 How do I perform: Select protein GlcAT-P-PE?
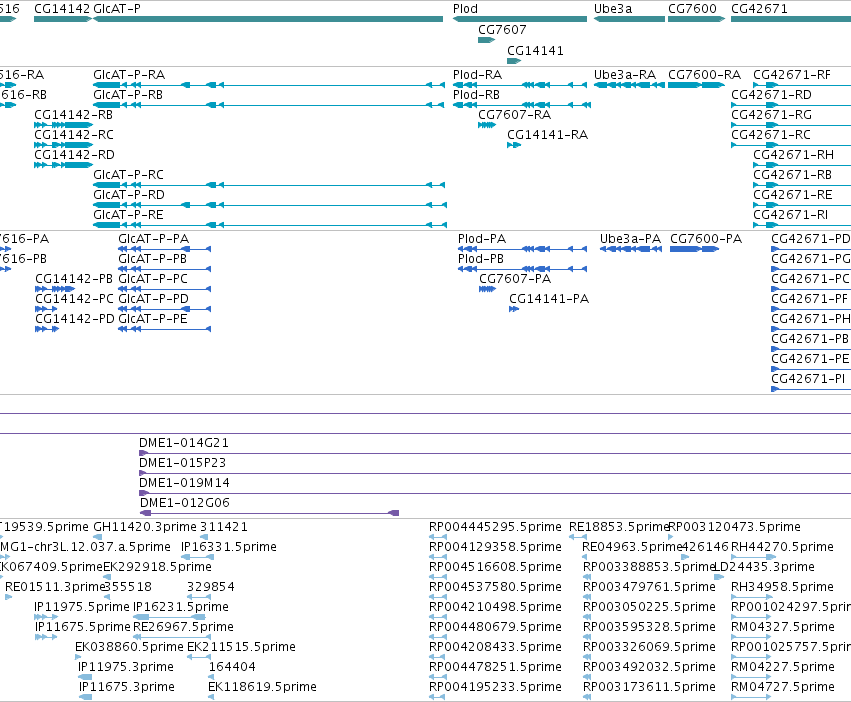[164, 328]
